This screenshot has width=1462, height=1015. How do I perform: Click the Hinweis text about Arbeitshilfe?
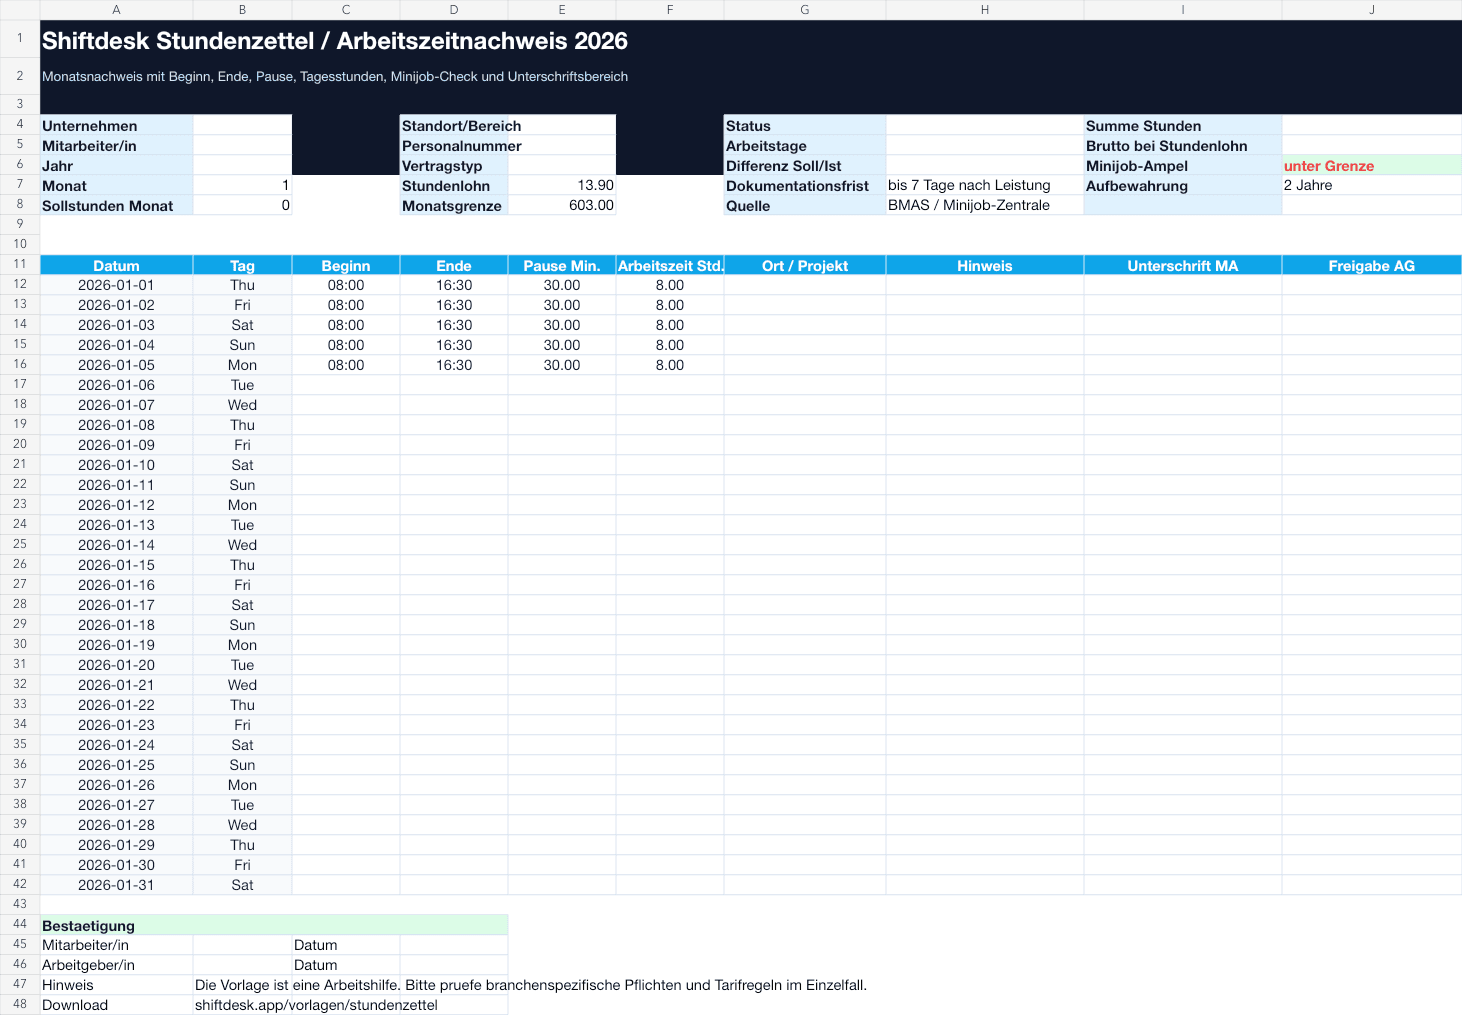click(x=531, y=985)
